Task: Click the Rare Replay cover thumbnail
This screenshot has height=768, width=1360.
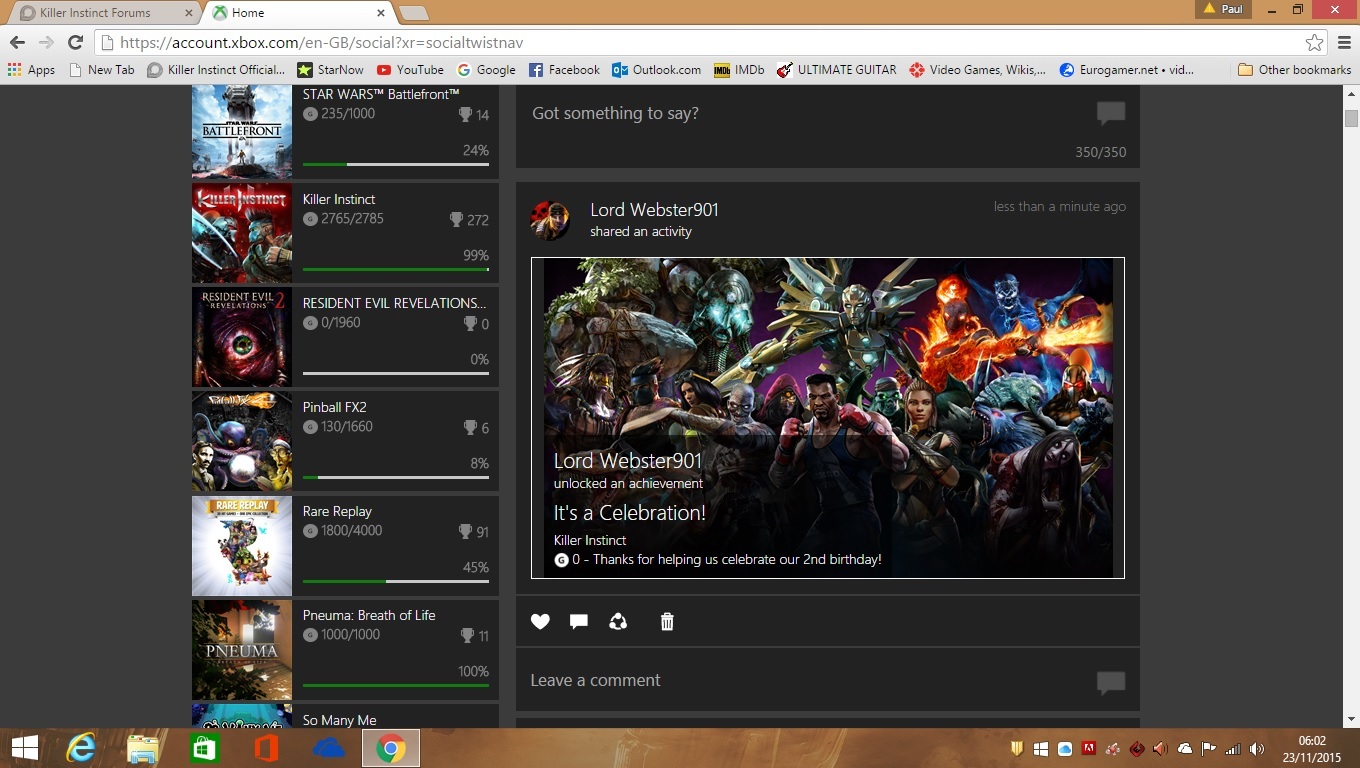Action: 242,545
